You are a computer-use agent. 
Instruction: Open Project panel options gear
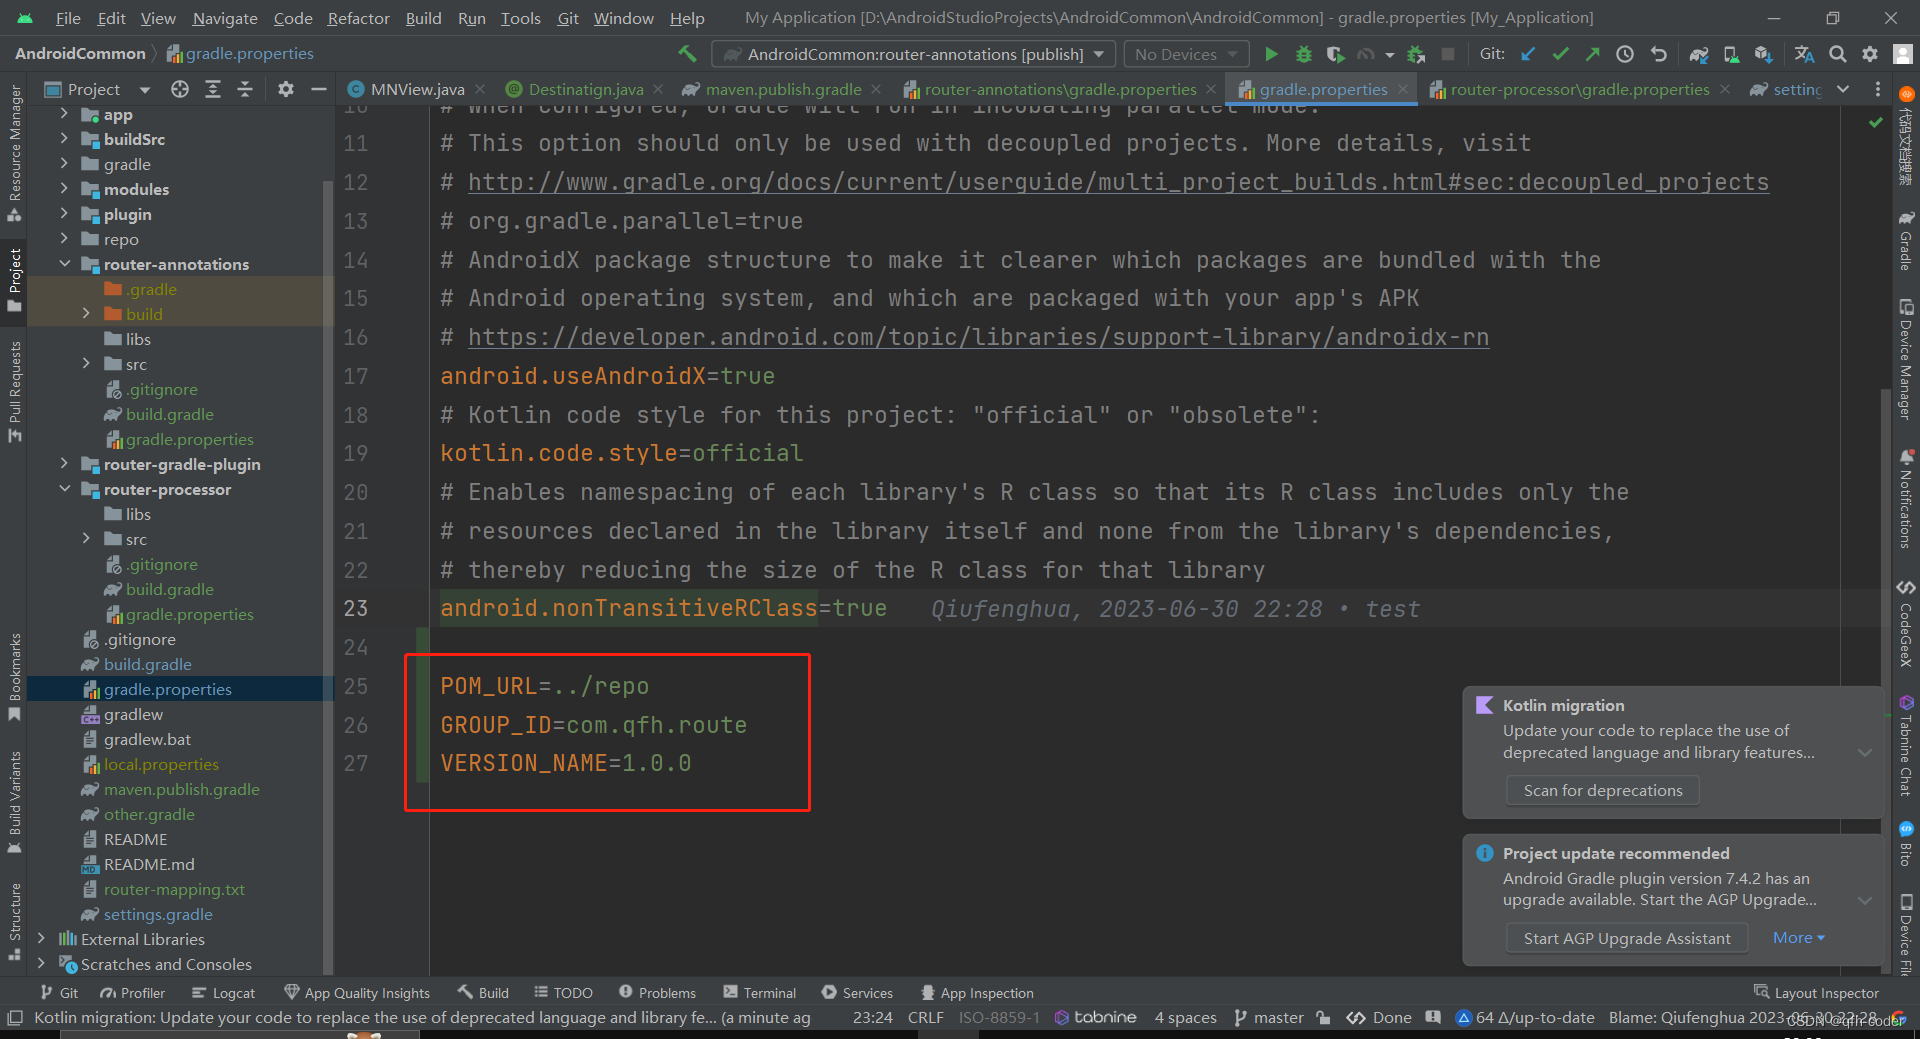click(286, 89)
